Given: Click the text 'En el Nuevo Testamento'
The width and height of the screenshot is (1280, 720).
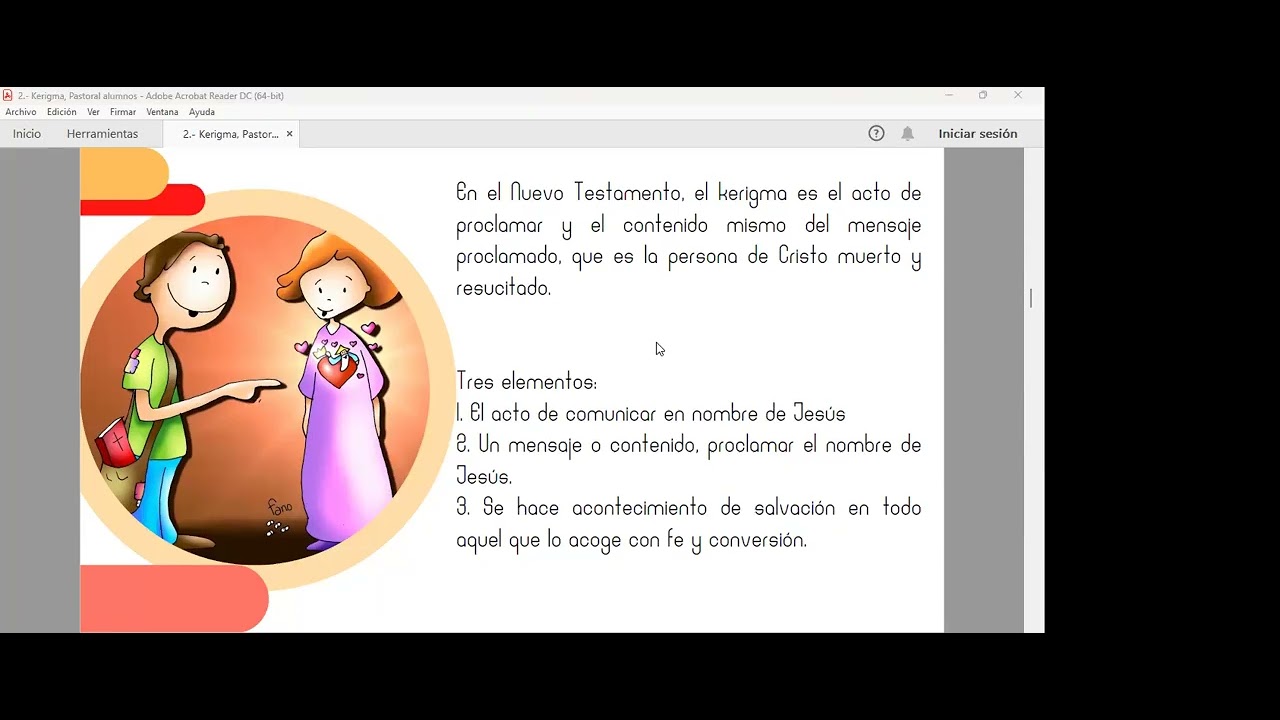Looking at the screenshot, I should pos(569,193).
